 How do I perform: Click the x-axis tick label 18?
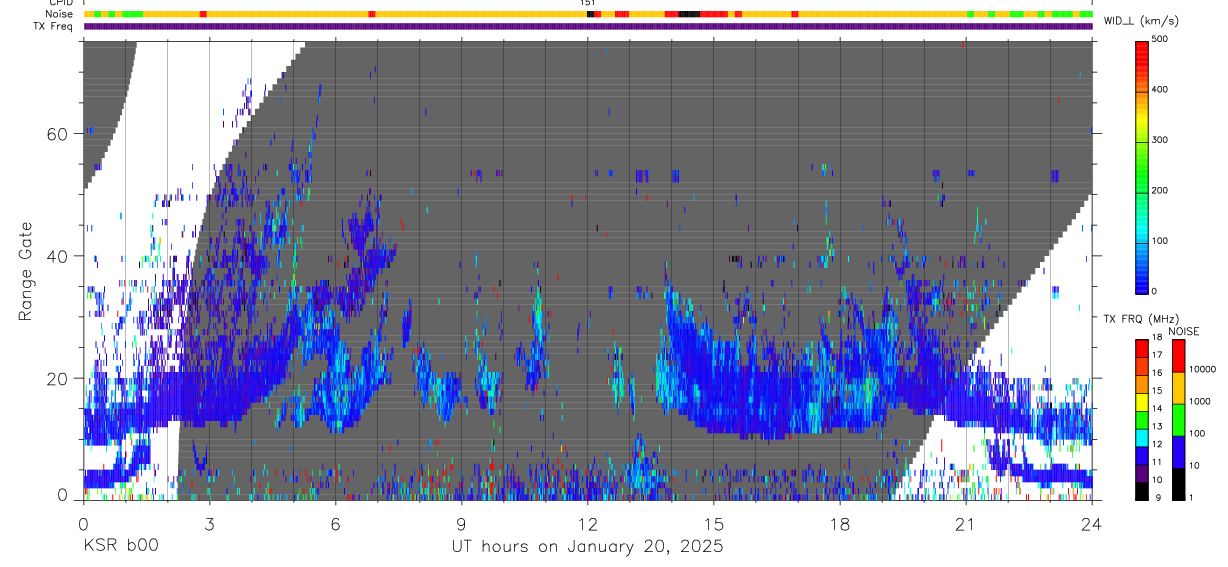point(840,523)
